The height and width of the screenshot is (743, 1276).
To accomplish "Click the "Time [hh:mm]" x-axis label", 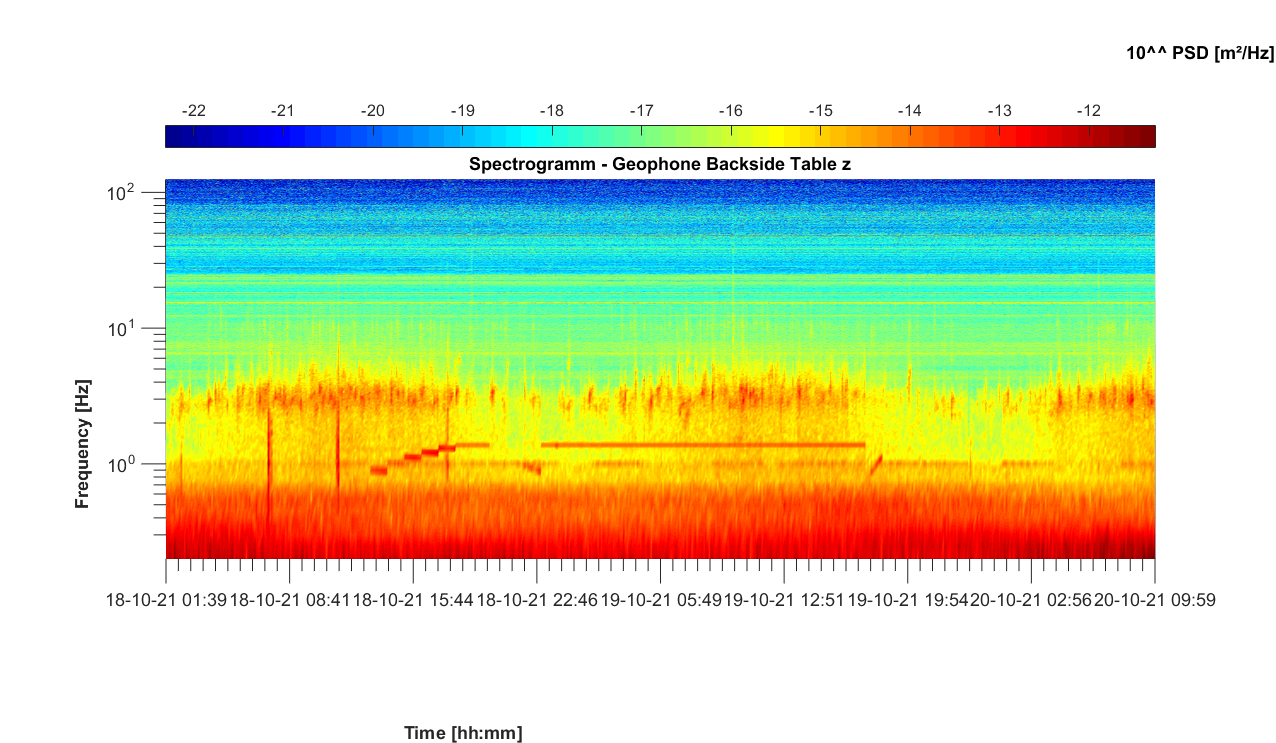I will point(463,733).
